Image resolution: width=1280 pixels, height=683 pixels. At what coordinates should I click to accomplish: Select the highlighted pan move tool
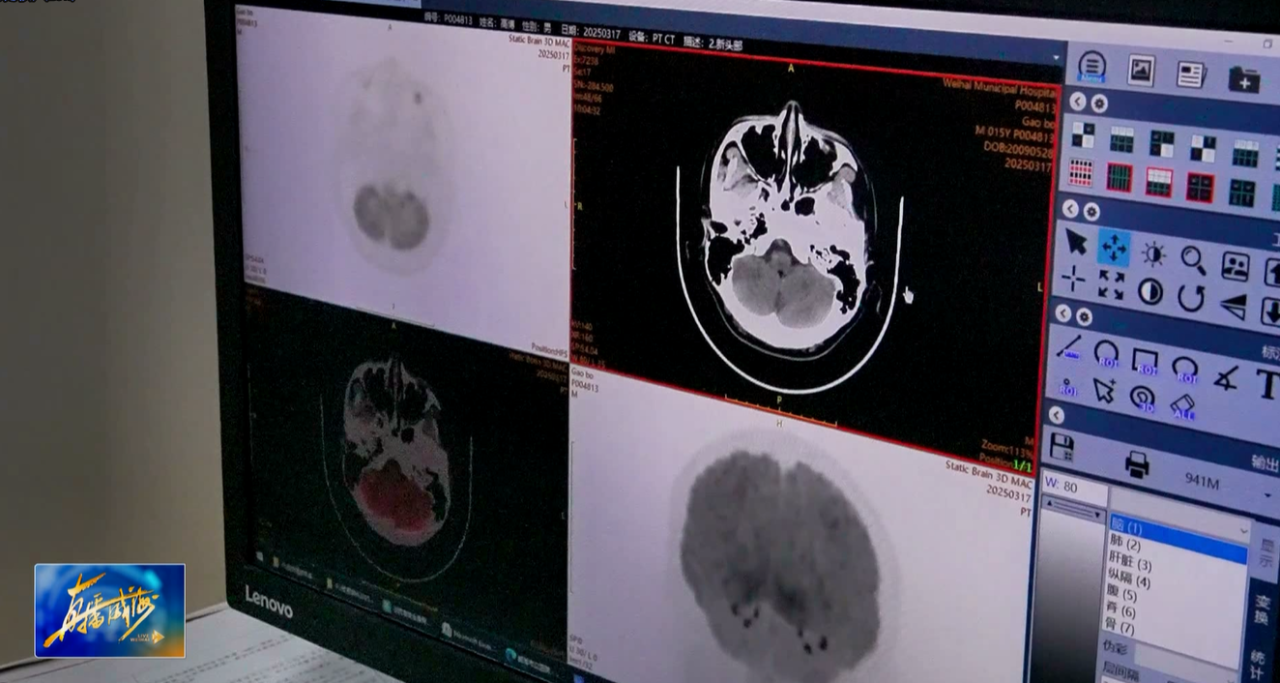point(1114,247)
